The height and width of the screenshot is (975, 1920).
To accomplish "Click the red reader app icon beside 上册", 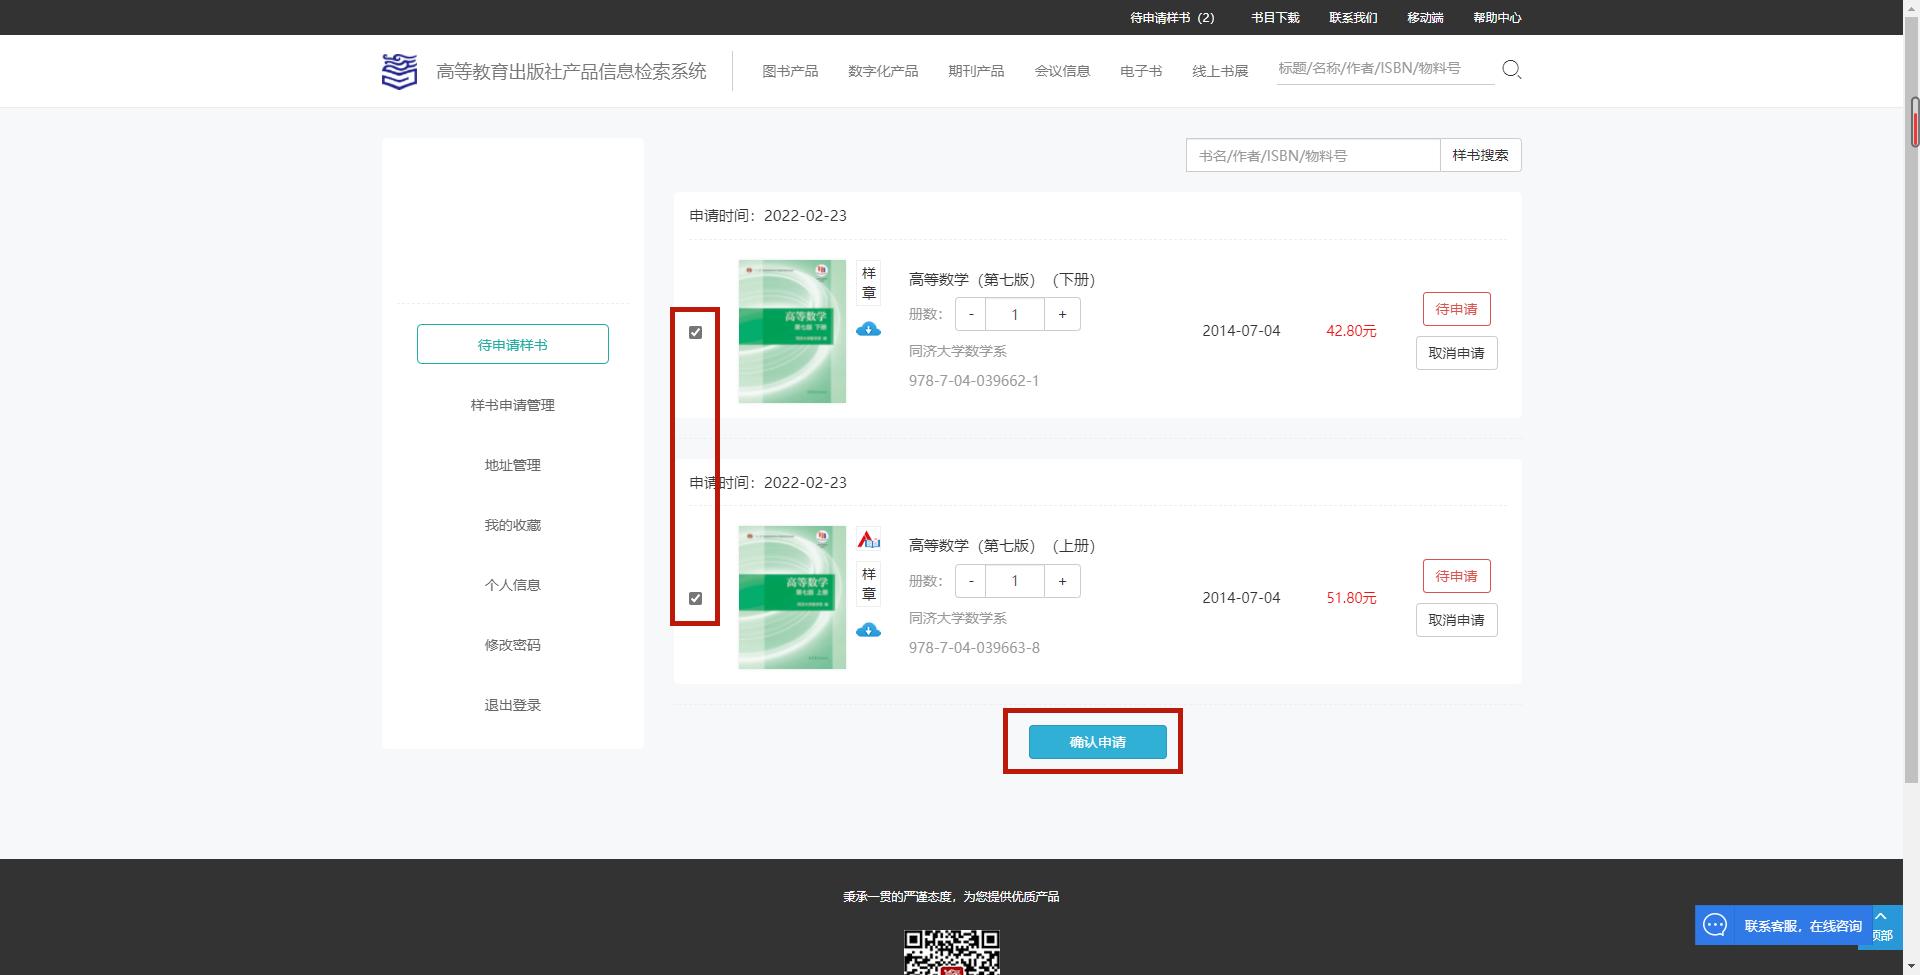I will (869, 540).
